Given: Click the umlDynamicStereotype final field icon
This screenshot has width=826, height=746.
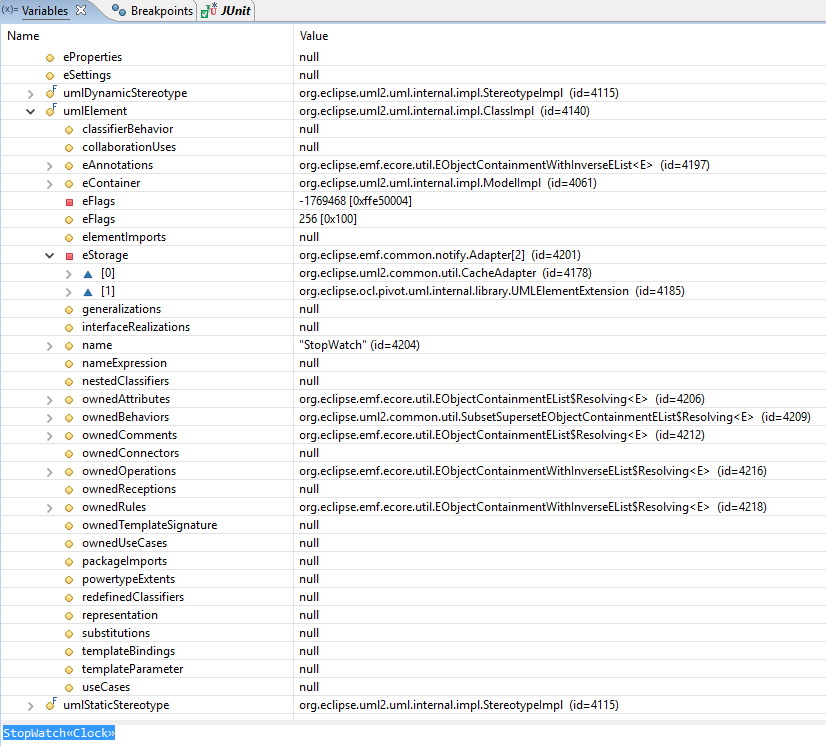Looking at the screenshot, I should [x=51, y=93].
